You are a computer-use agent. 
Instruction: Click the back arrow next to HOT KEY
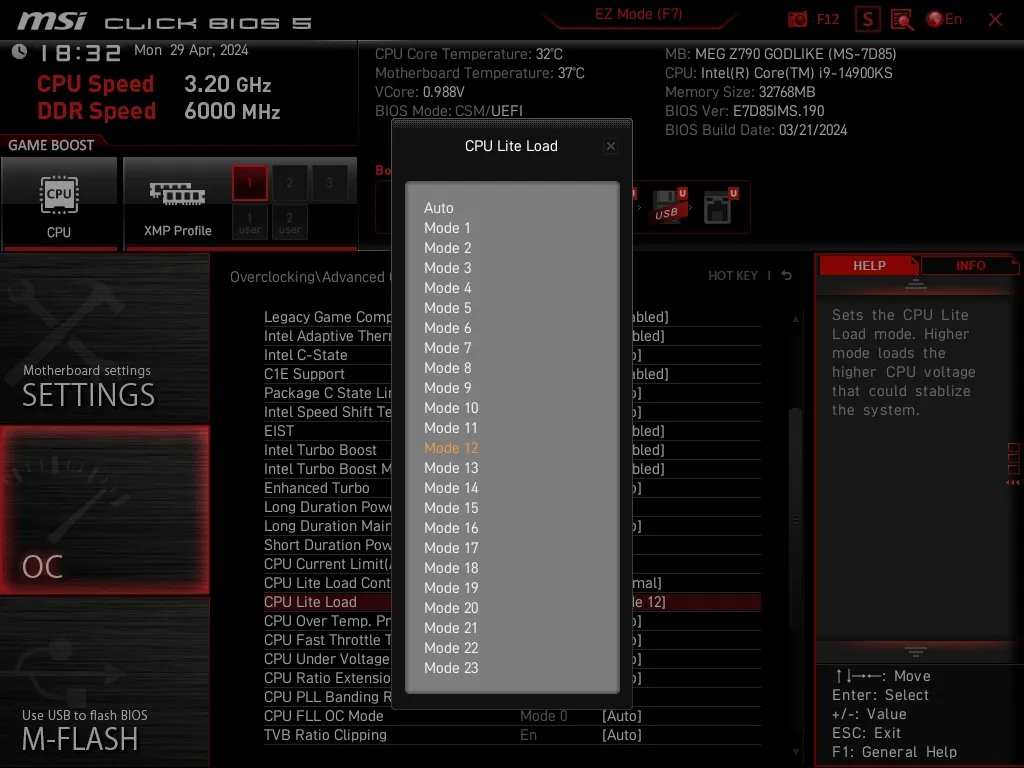click(786, 276)
